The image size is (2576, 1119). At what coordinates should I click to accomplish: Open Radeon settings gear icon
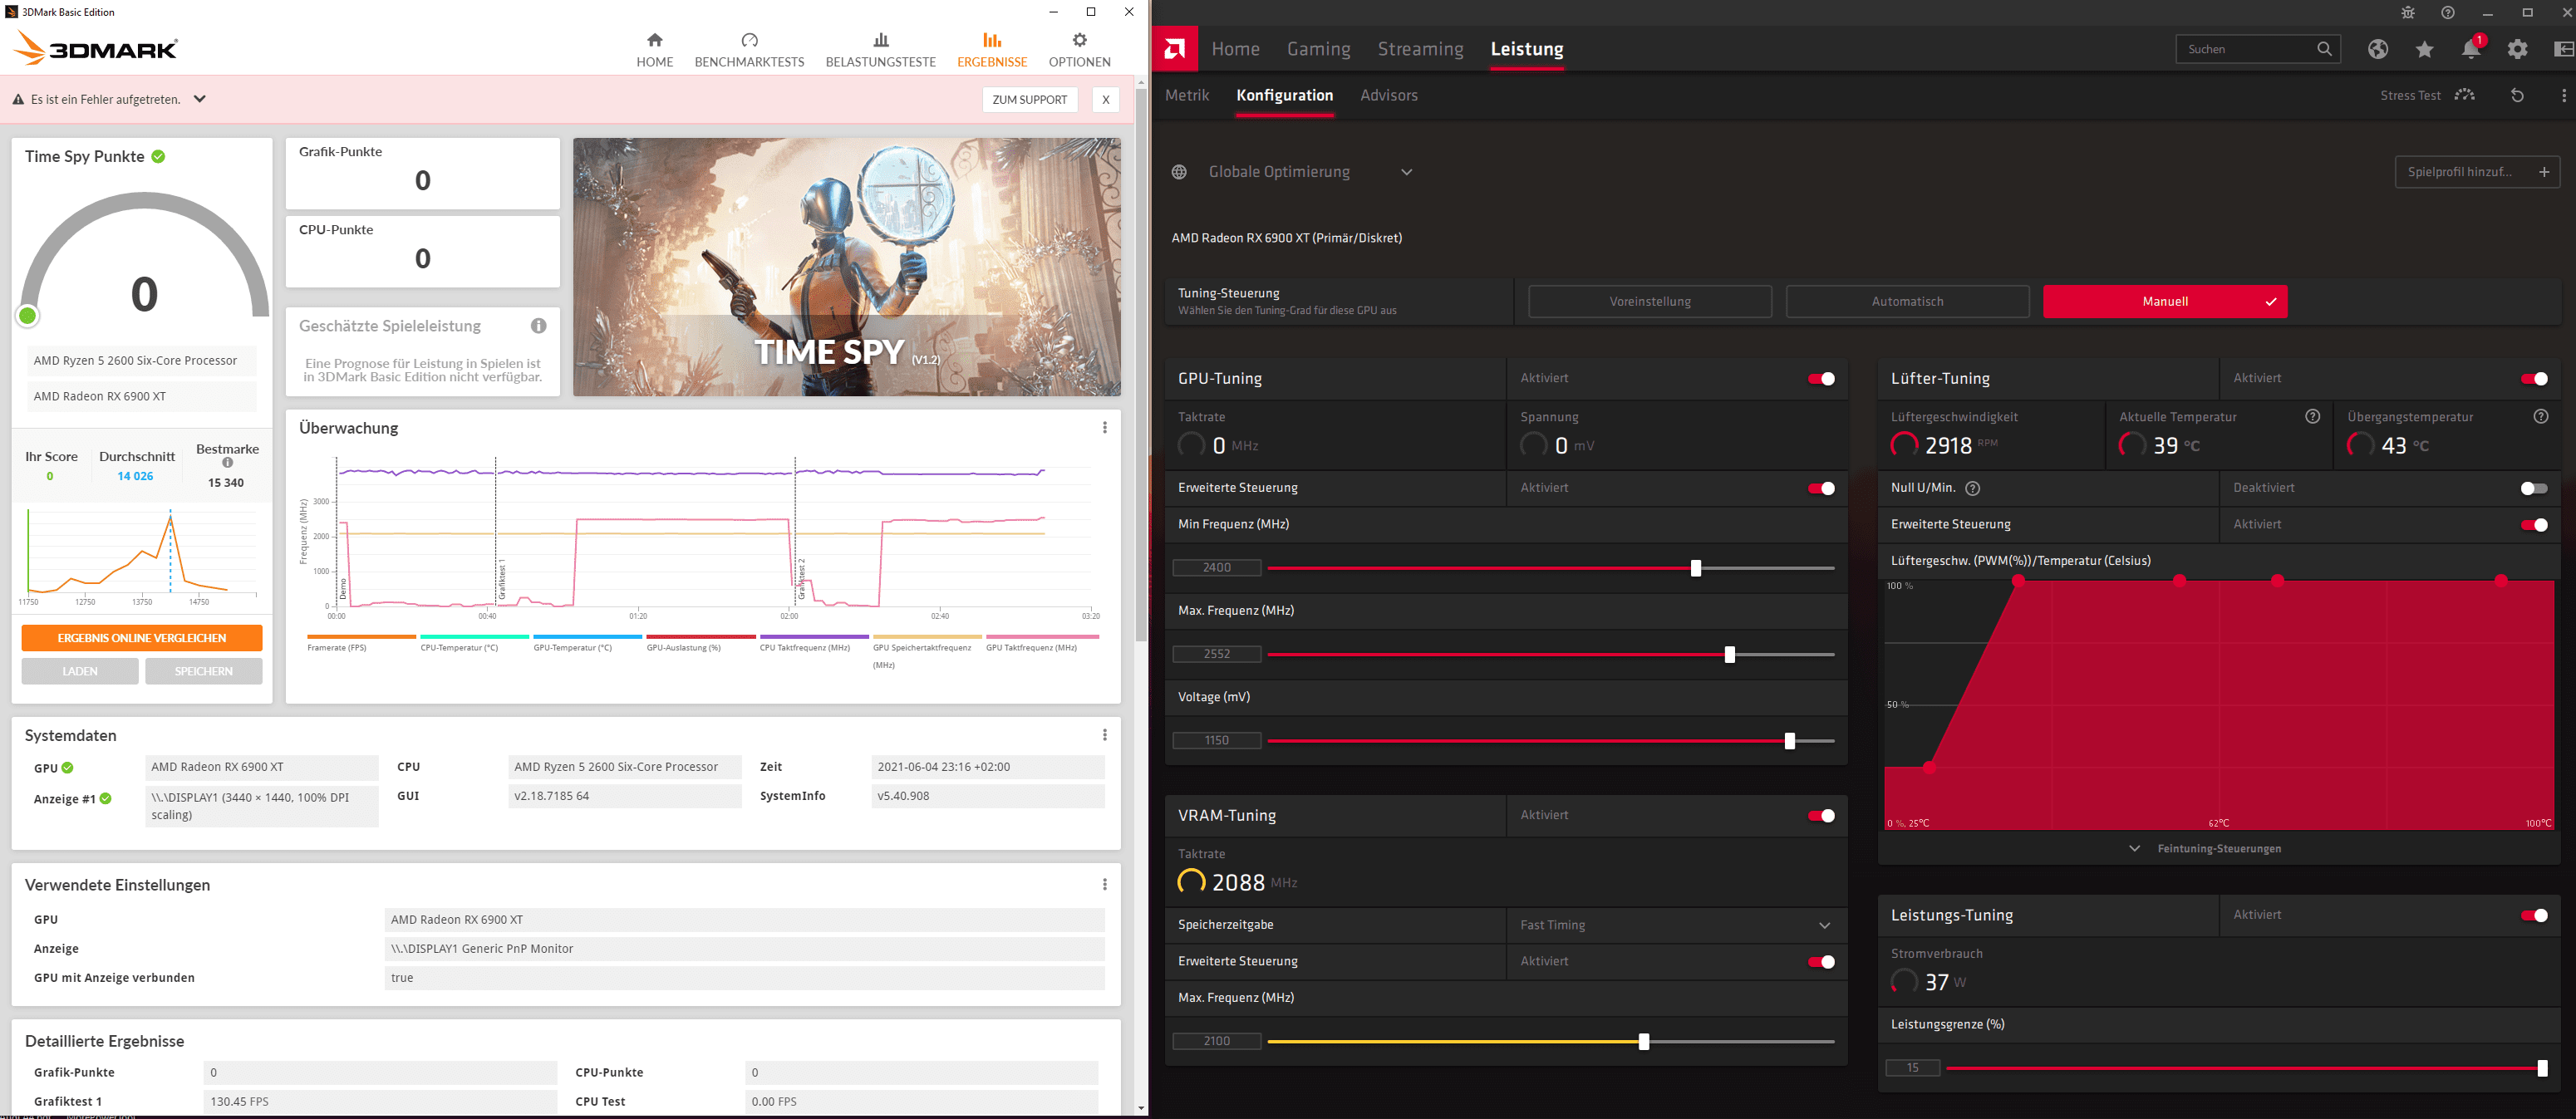(x=2518, y=49)
